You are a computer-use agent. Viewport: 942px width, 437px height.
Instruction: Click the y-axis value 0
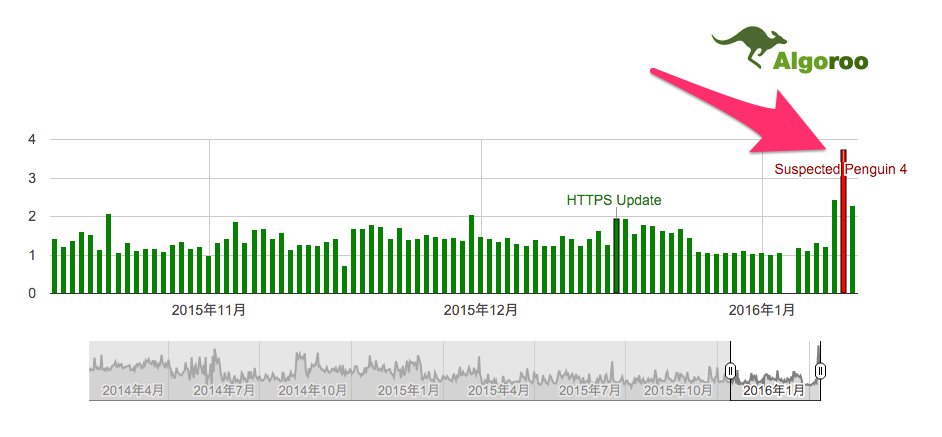coord(32,294)
